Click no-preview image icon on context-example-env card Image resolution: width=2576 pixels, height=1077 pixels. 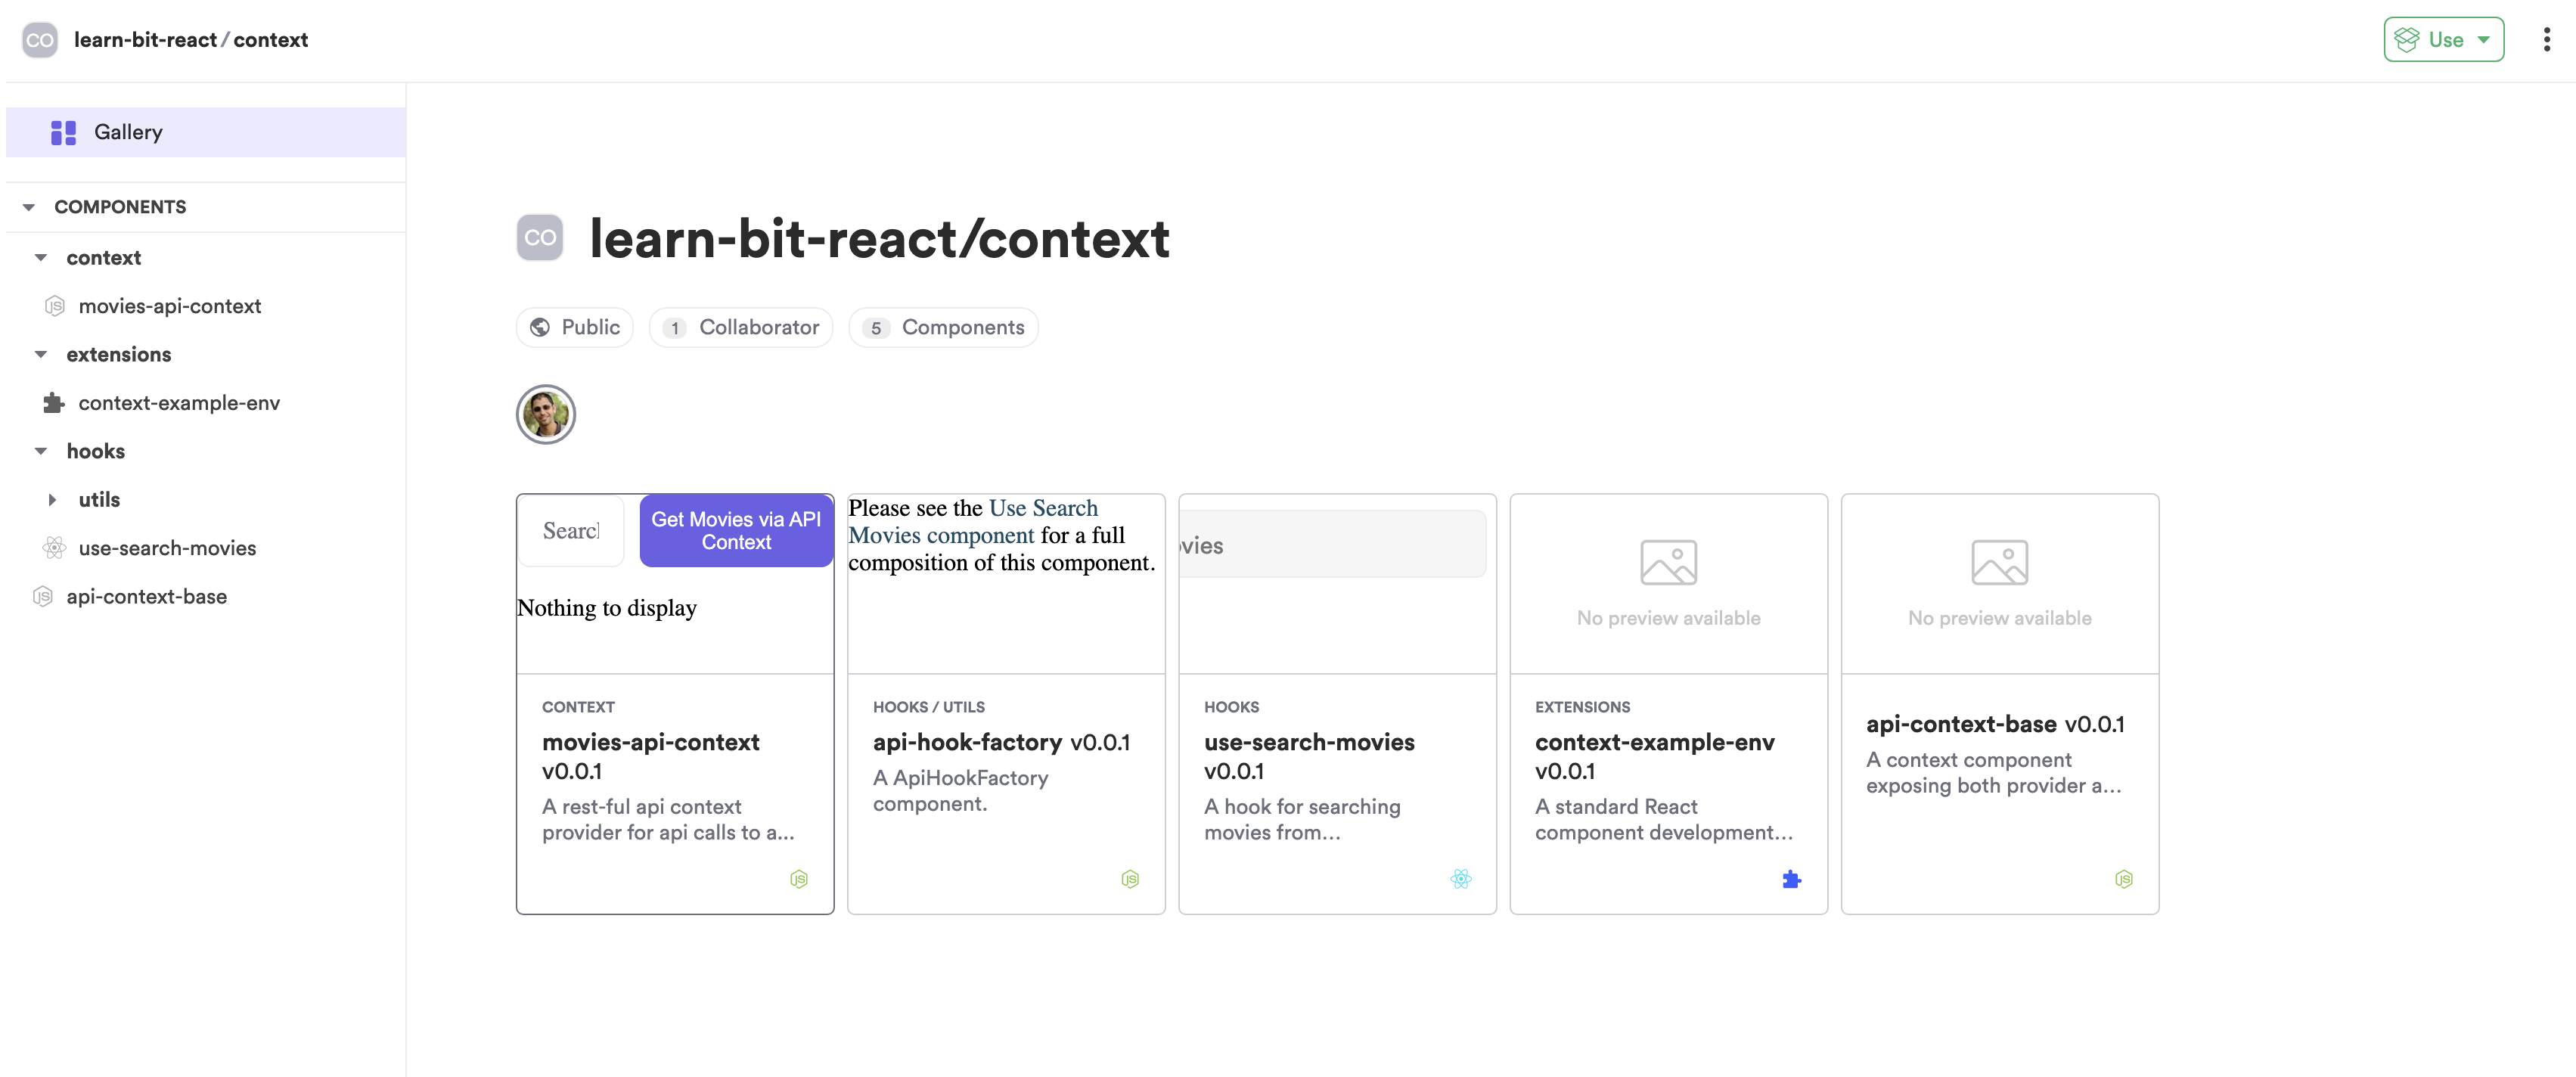pos(1669,562)
